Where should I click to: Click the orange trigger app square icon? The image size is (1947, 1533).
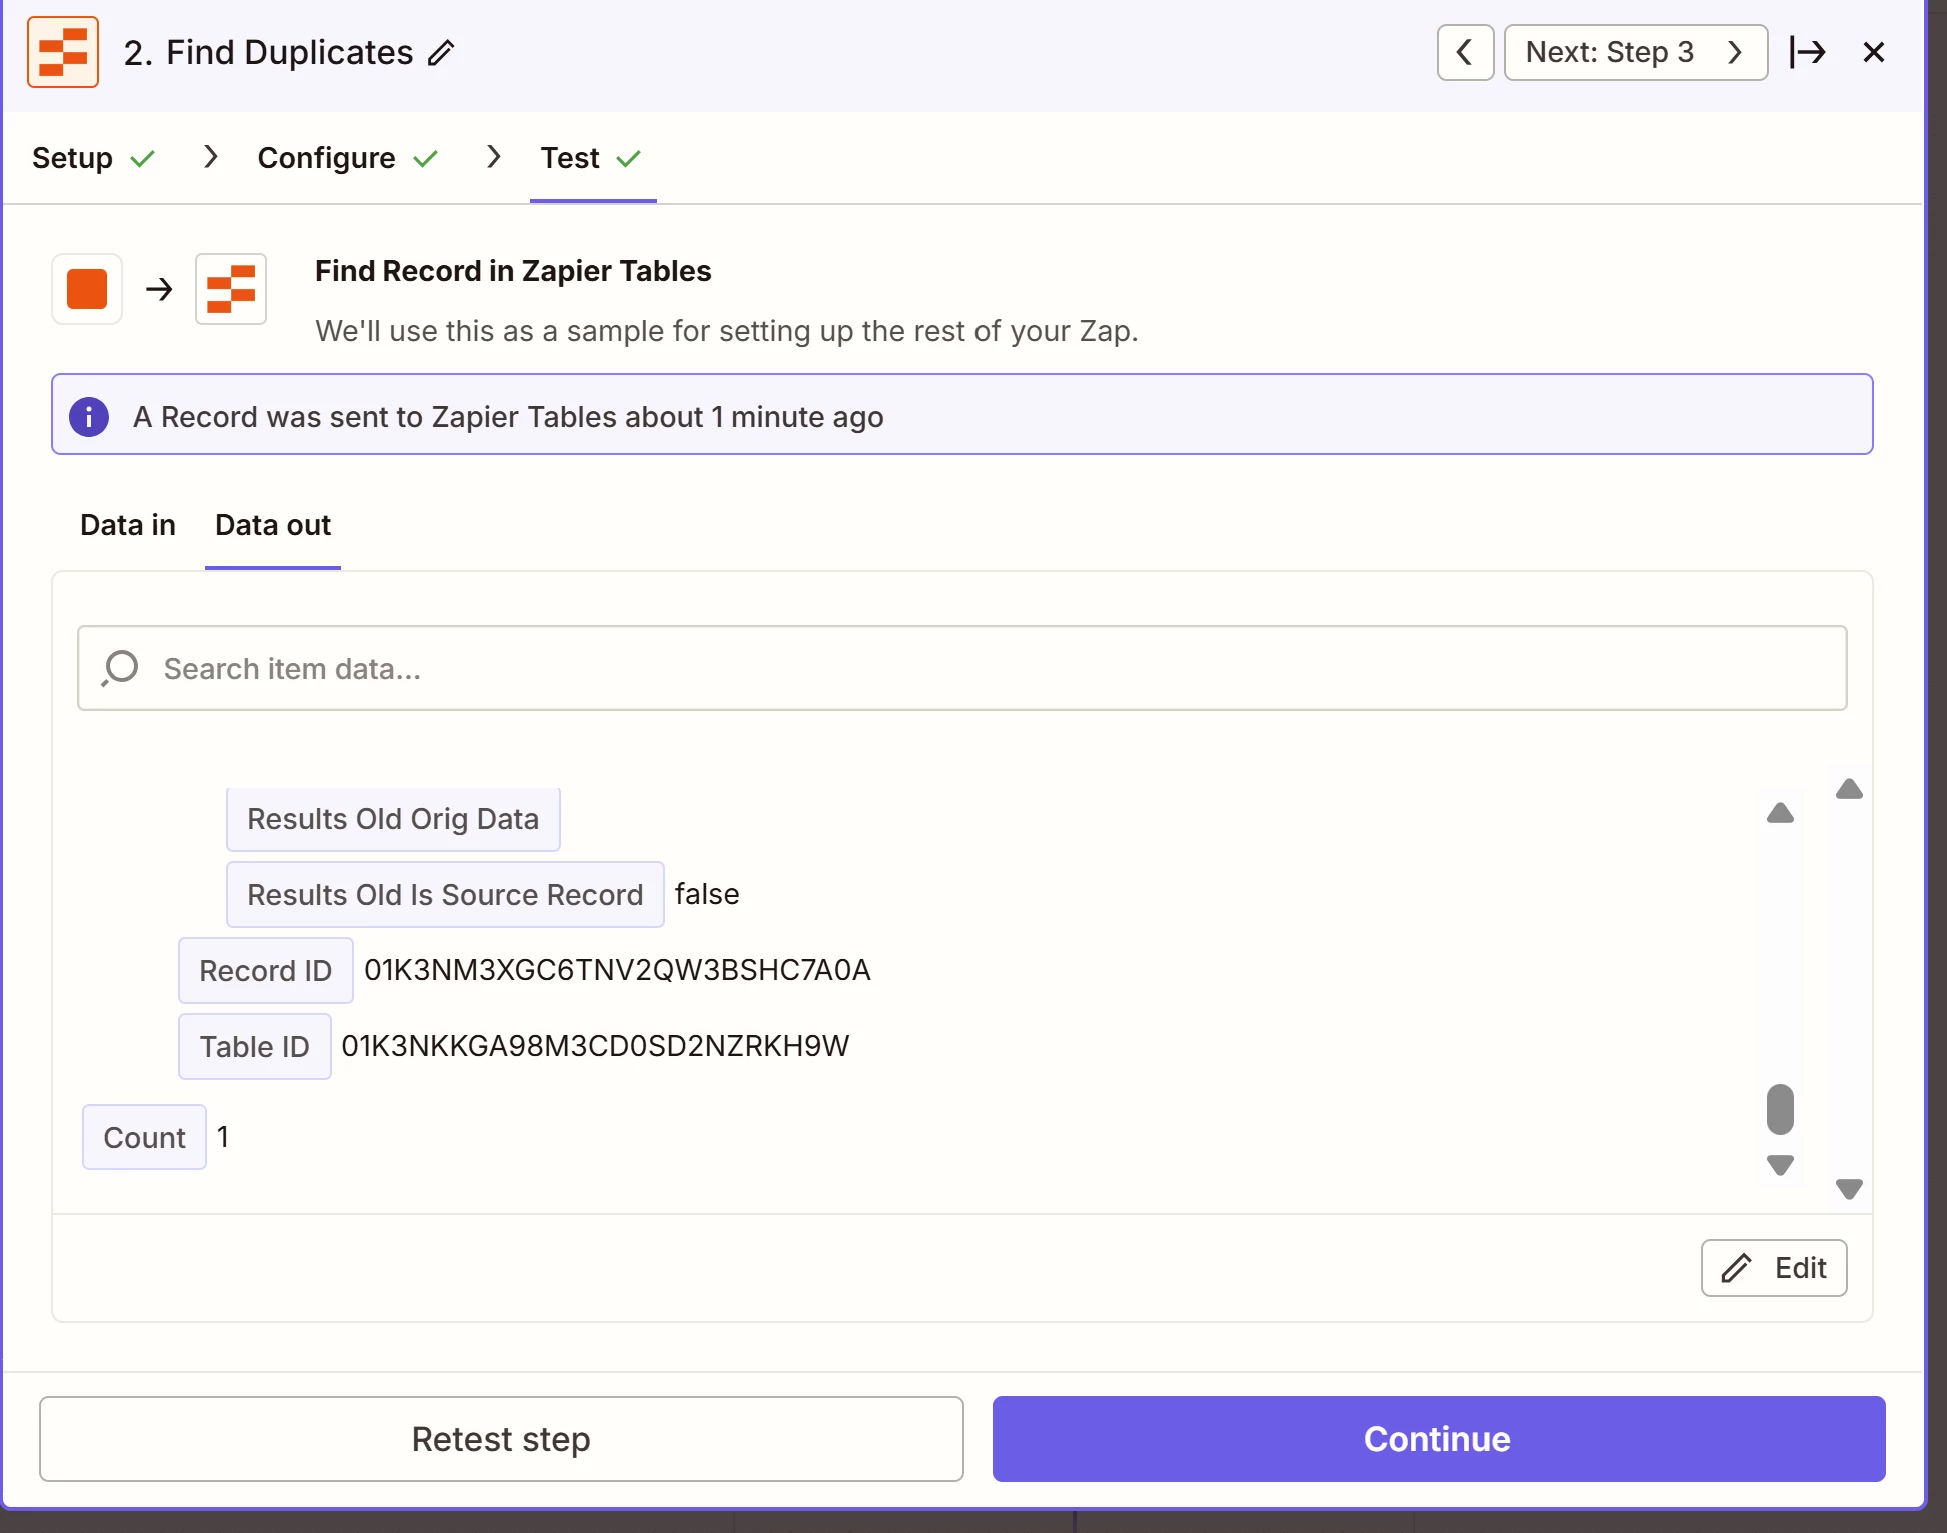pyautogui.click(x=87, y=289)
